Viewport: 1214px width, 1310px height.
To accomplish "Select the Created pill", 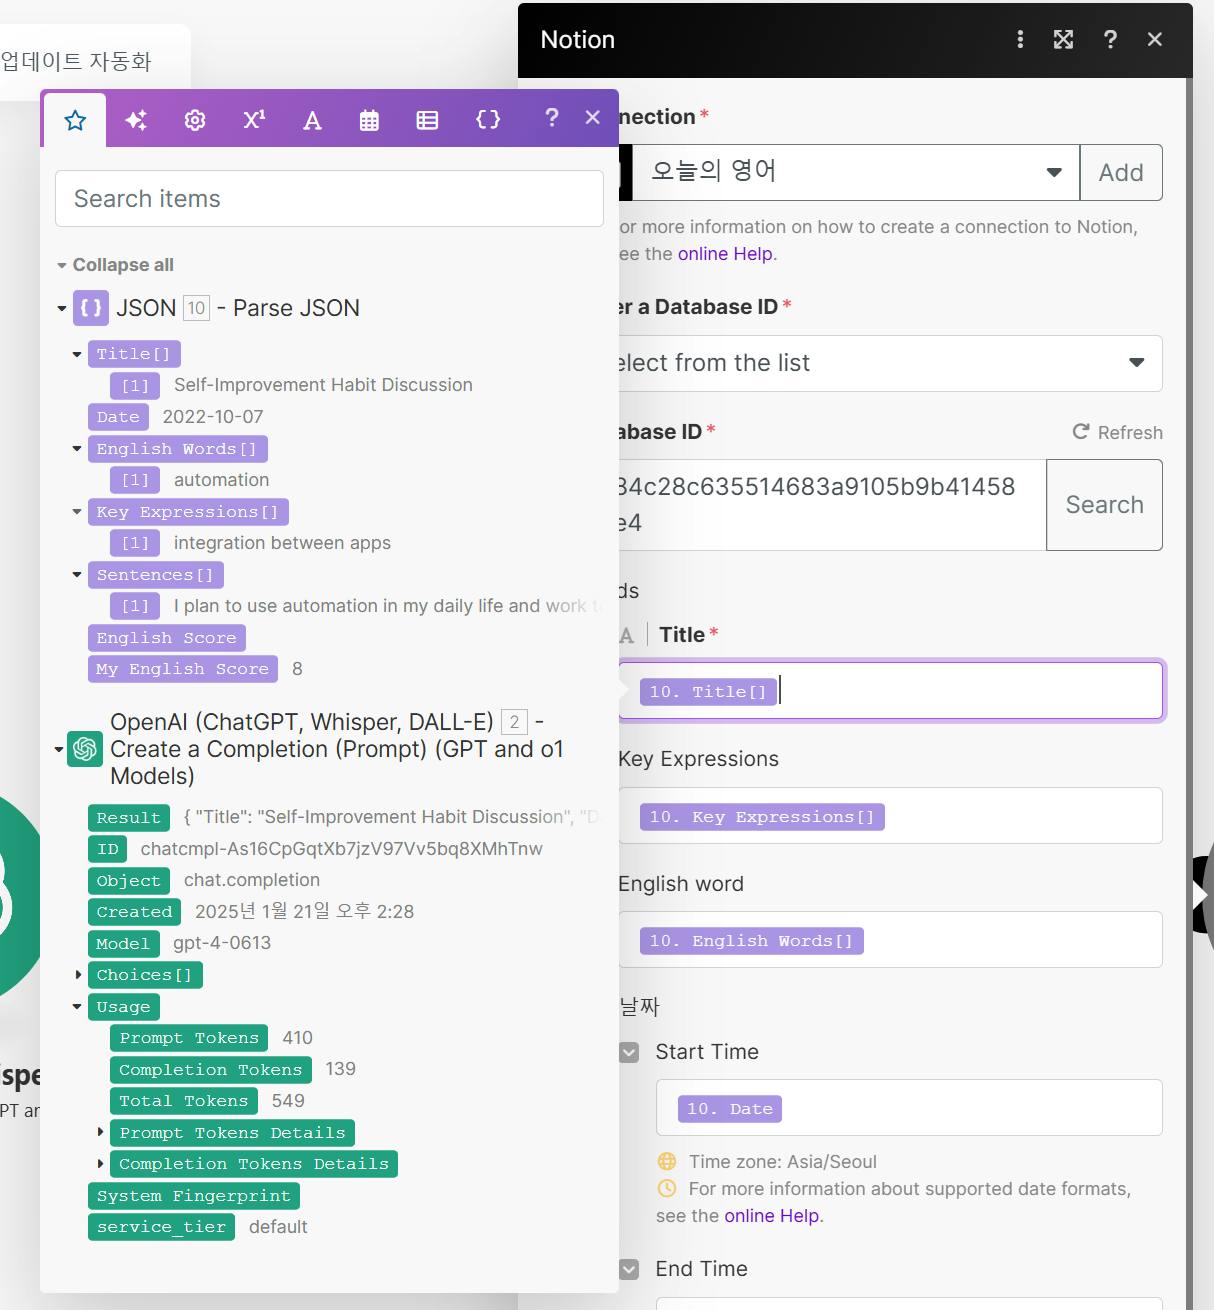I will pyautogui.click(x=135, y=912).
